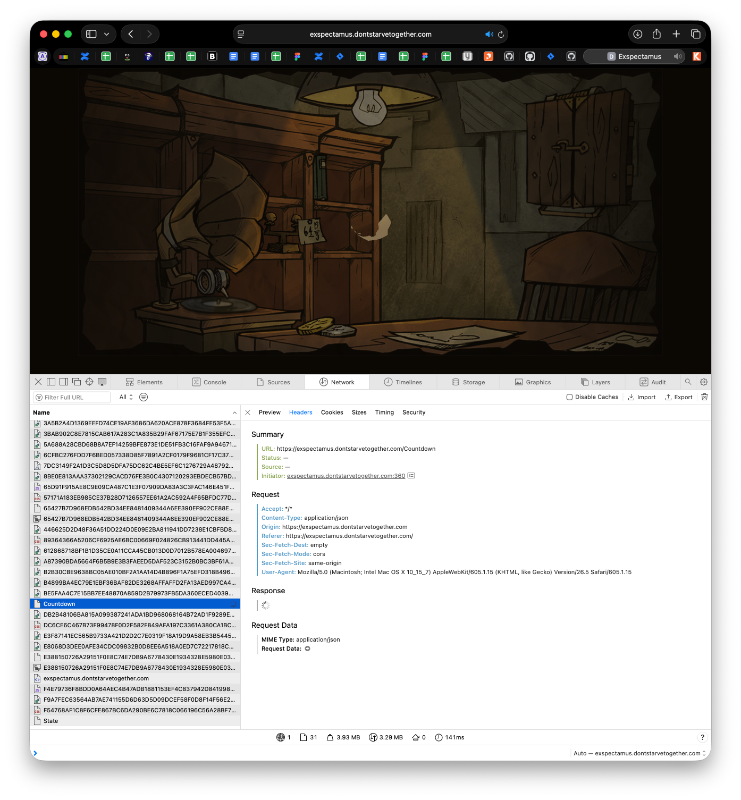
Task: Click the group media requests round icon
Action: pyautogui.click(x=144, y=397)
